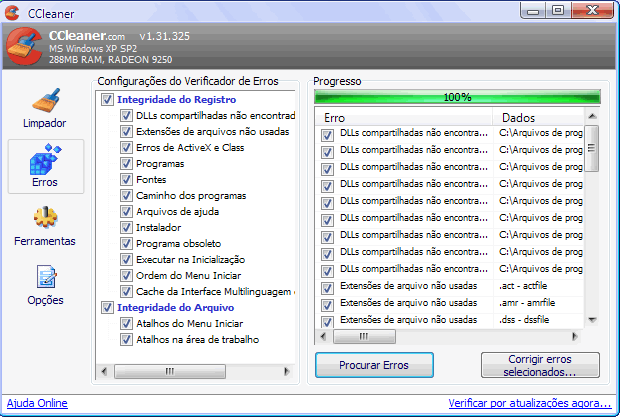Open the Opções settings section

(46, 285)
